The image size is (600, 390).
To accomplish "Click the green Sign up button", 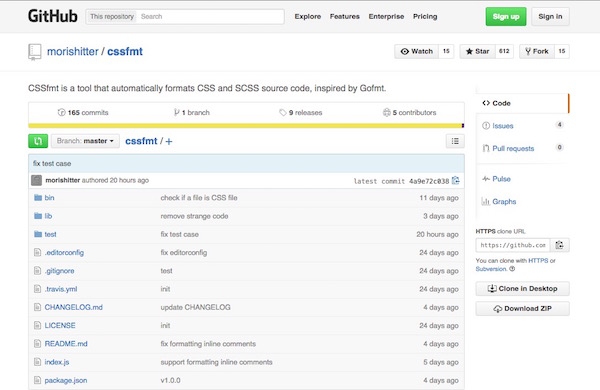I will click(506, 16).
